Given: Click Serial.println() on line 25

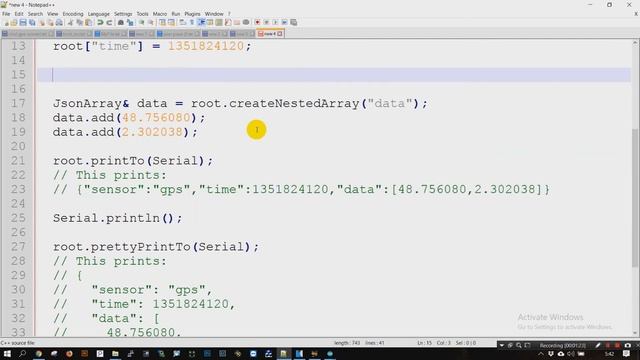Looking at the screenshot, I should pyautogui.click(x=113, y=218).
